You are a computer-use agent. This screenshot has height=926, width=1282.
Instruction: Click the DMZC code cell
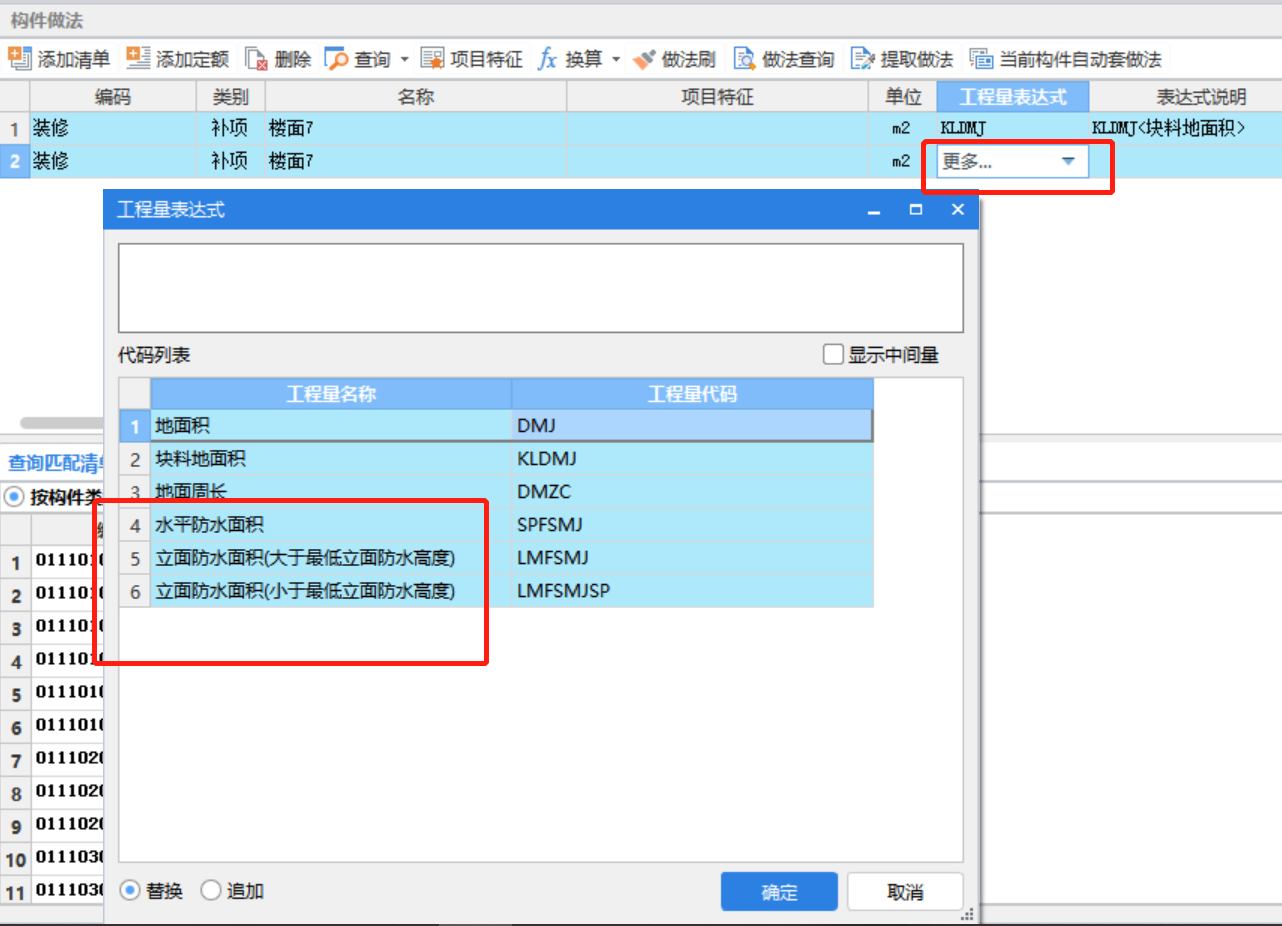coord(692,492)
